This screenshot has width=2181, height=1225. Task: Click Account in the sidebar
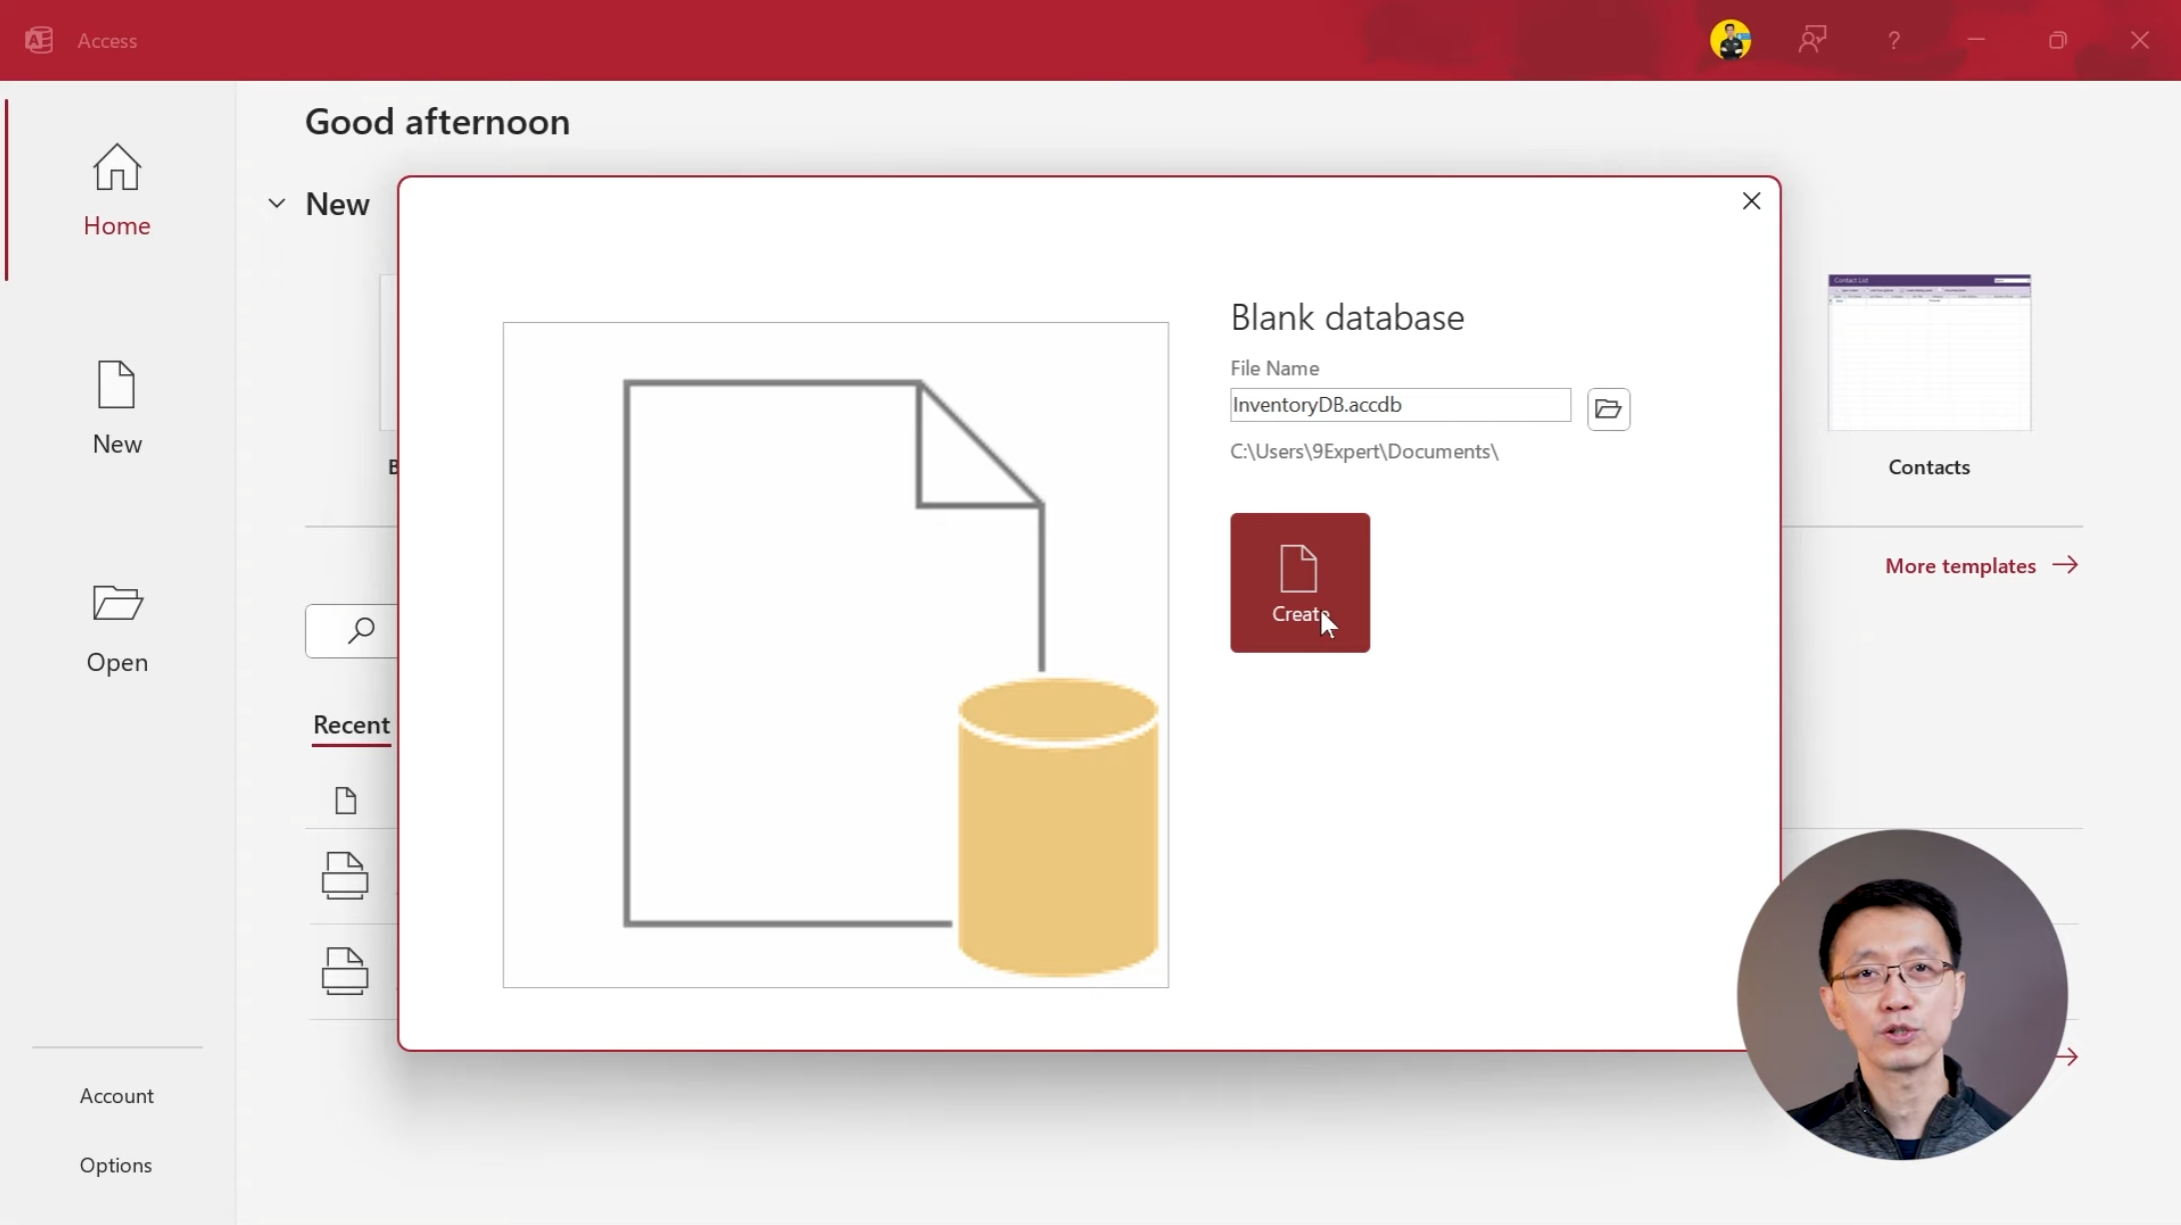pos(117,1095)
